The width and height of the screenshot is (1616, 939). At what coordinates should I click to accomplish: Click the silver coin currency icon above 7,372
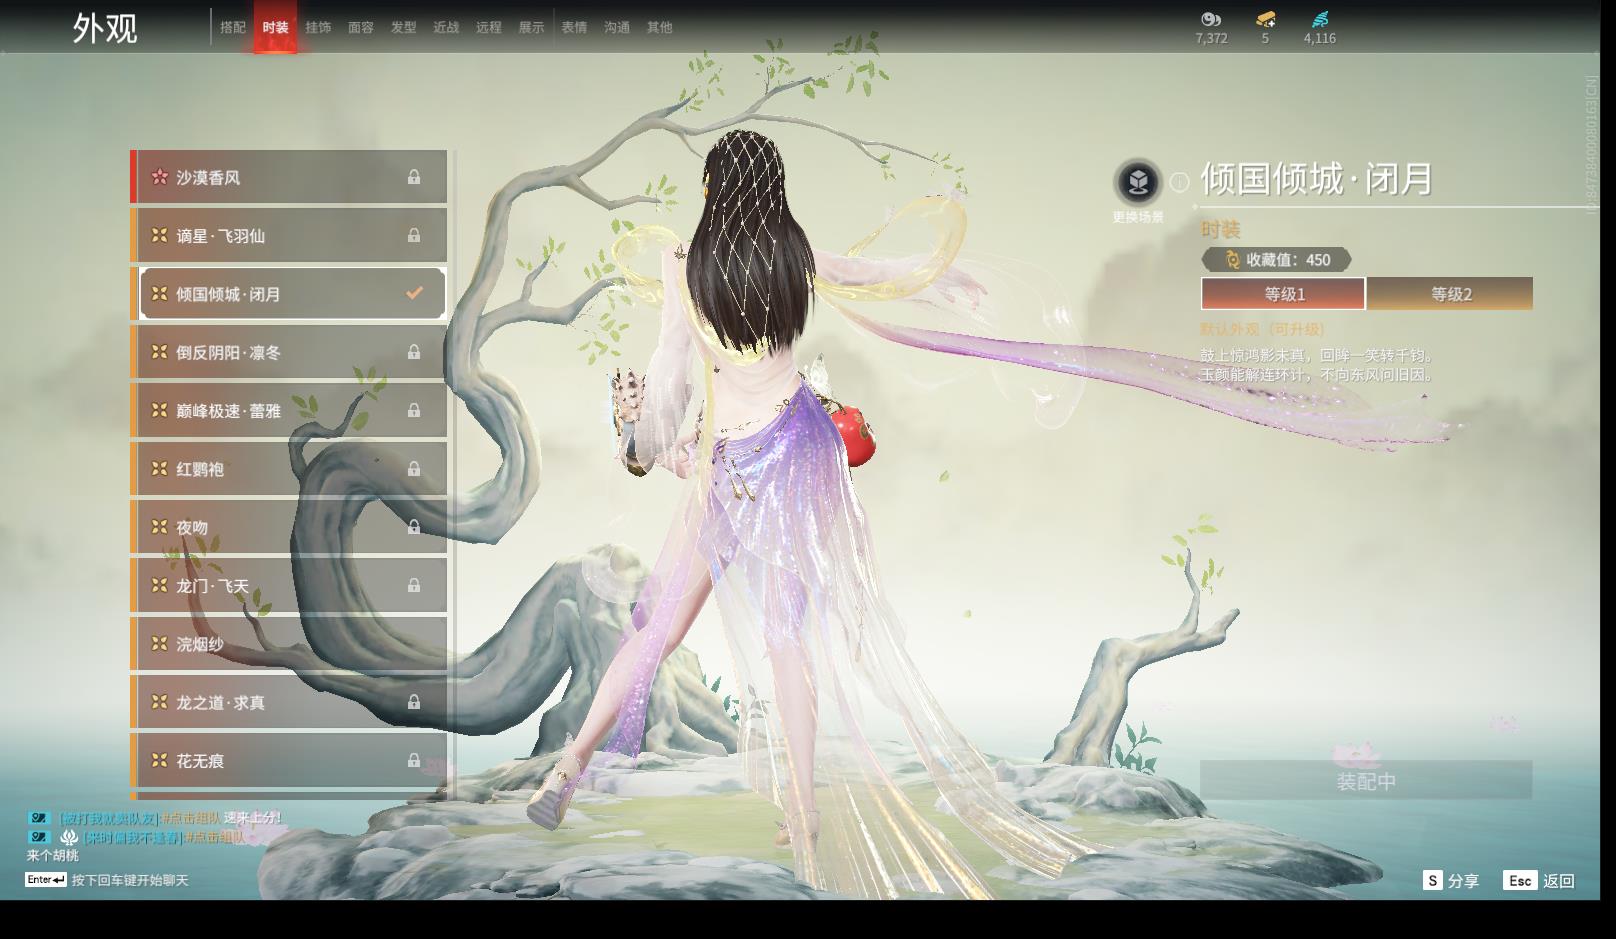(1211, 19)
